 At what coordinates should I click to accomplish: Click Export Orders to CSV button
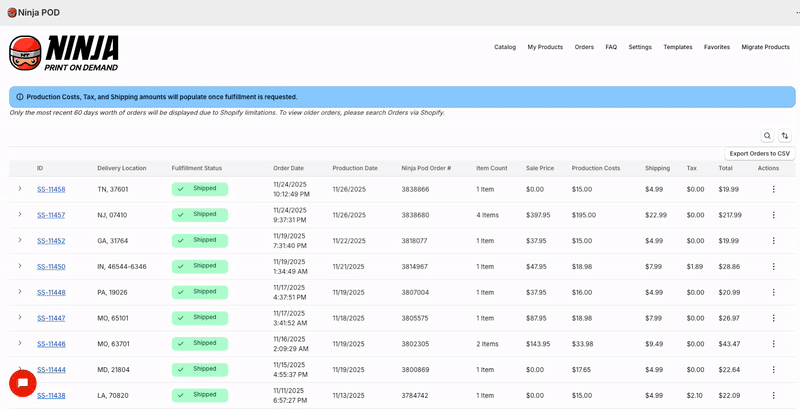click(759, 153)
